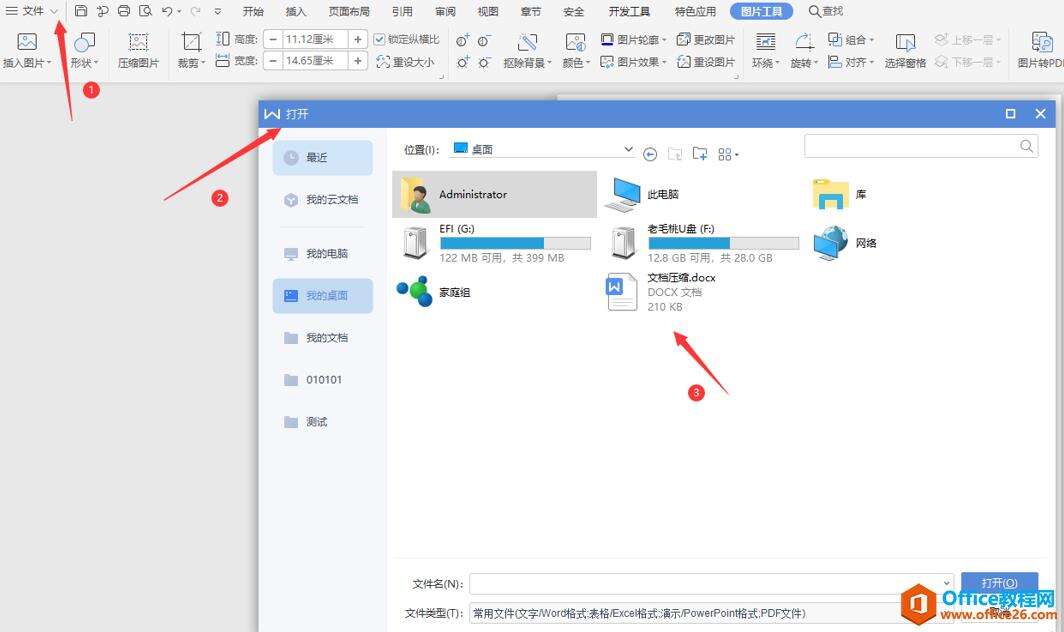
Task: Click the Remove Background icon
Action: pos(527,42)
